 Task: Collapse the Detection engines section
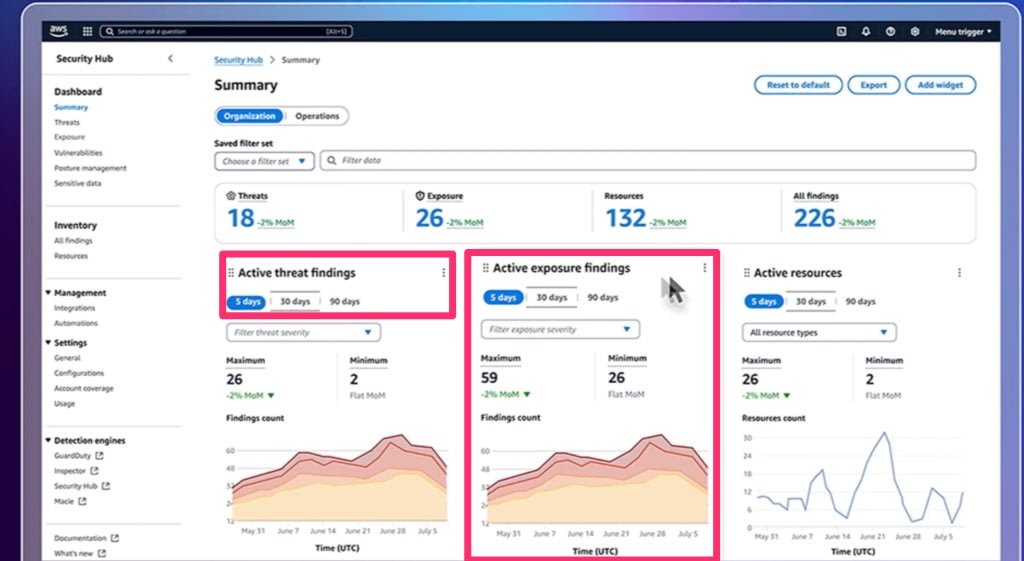click(x=48, y=440)
